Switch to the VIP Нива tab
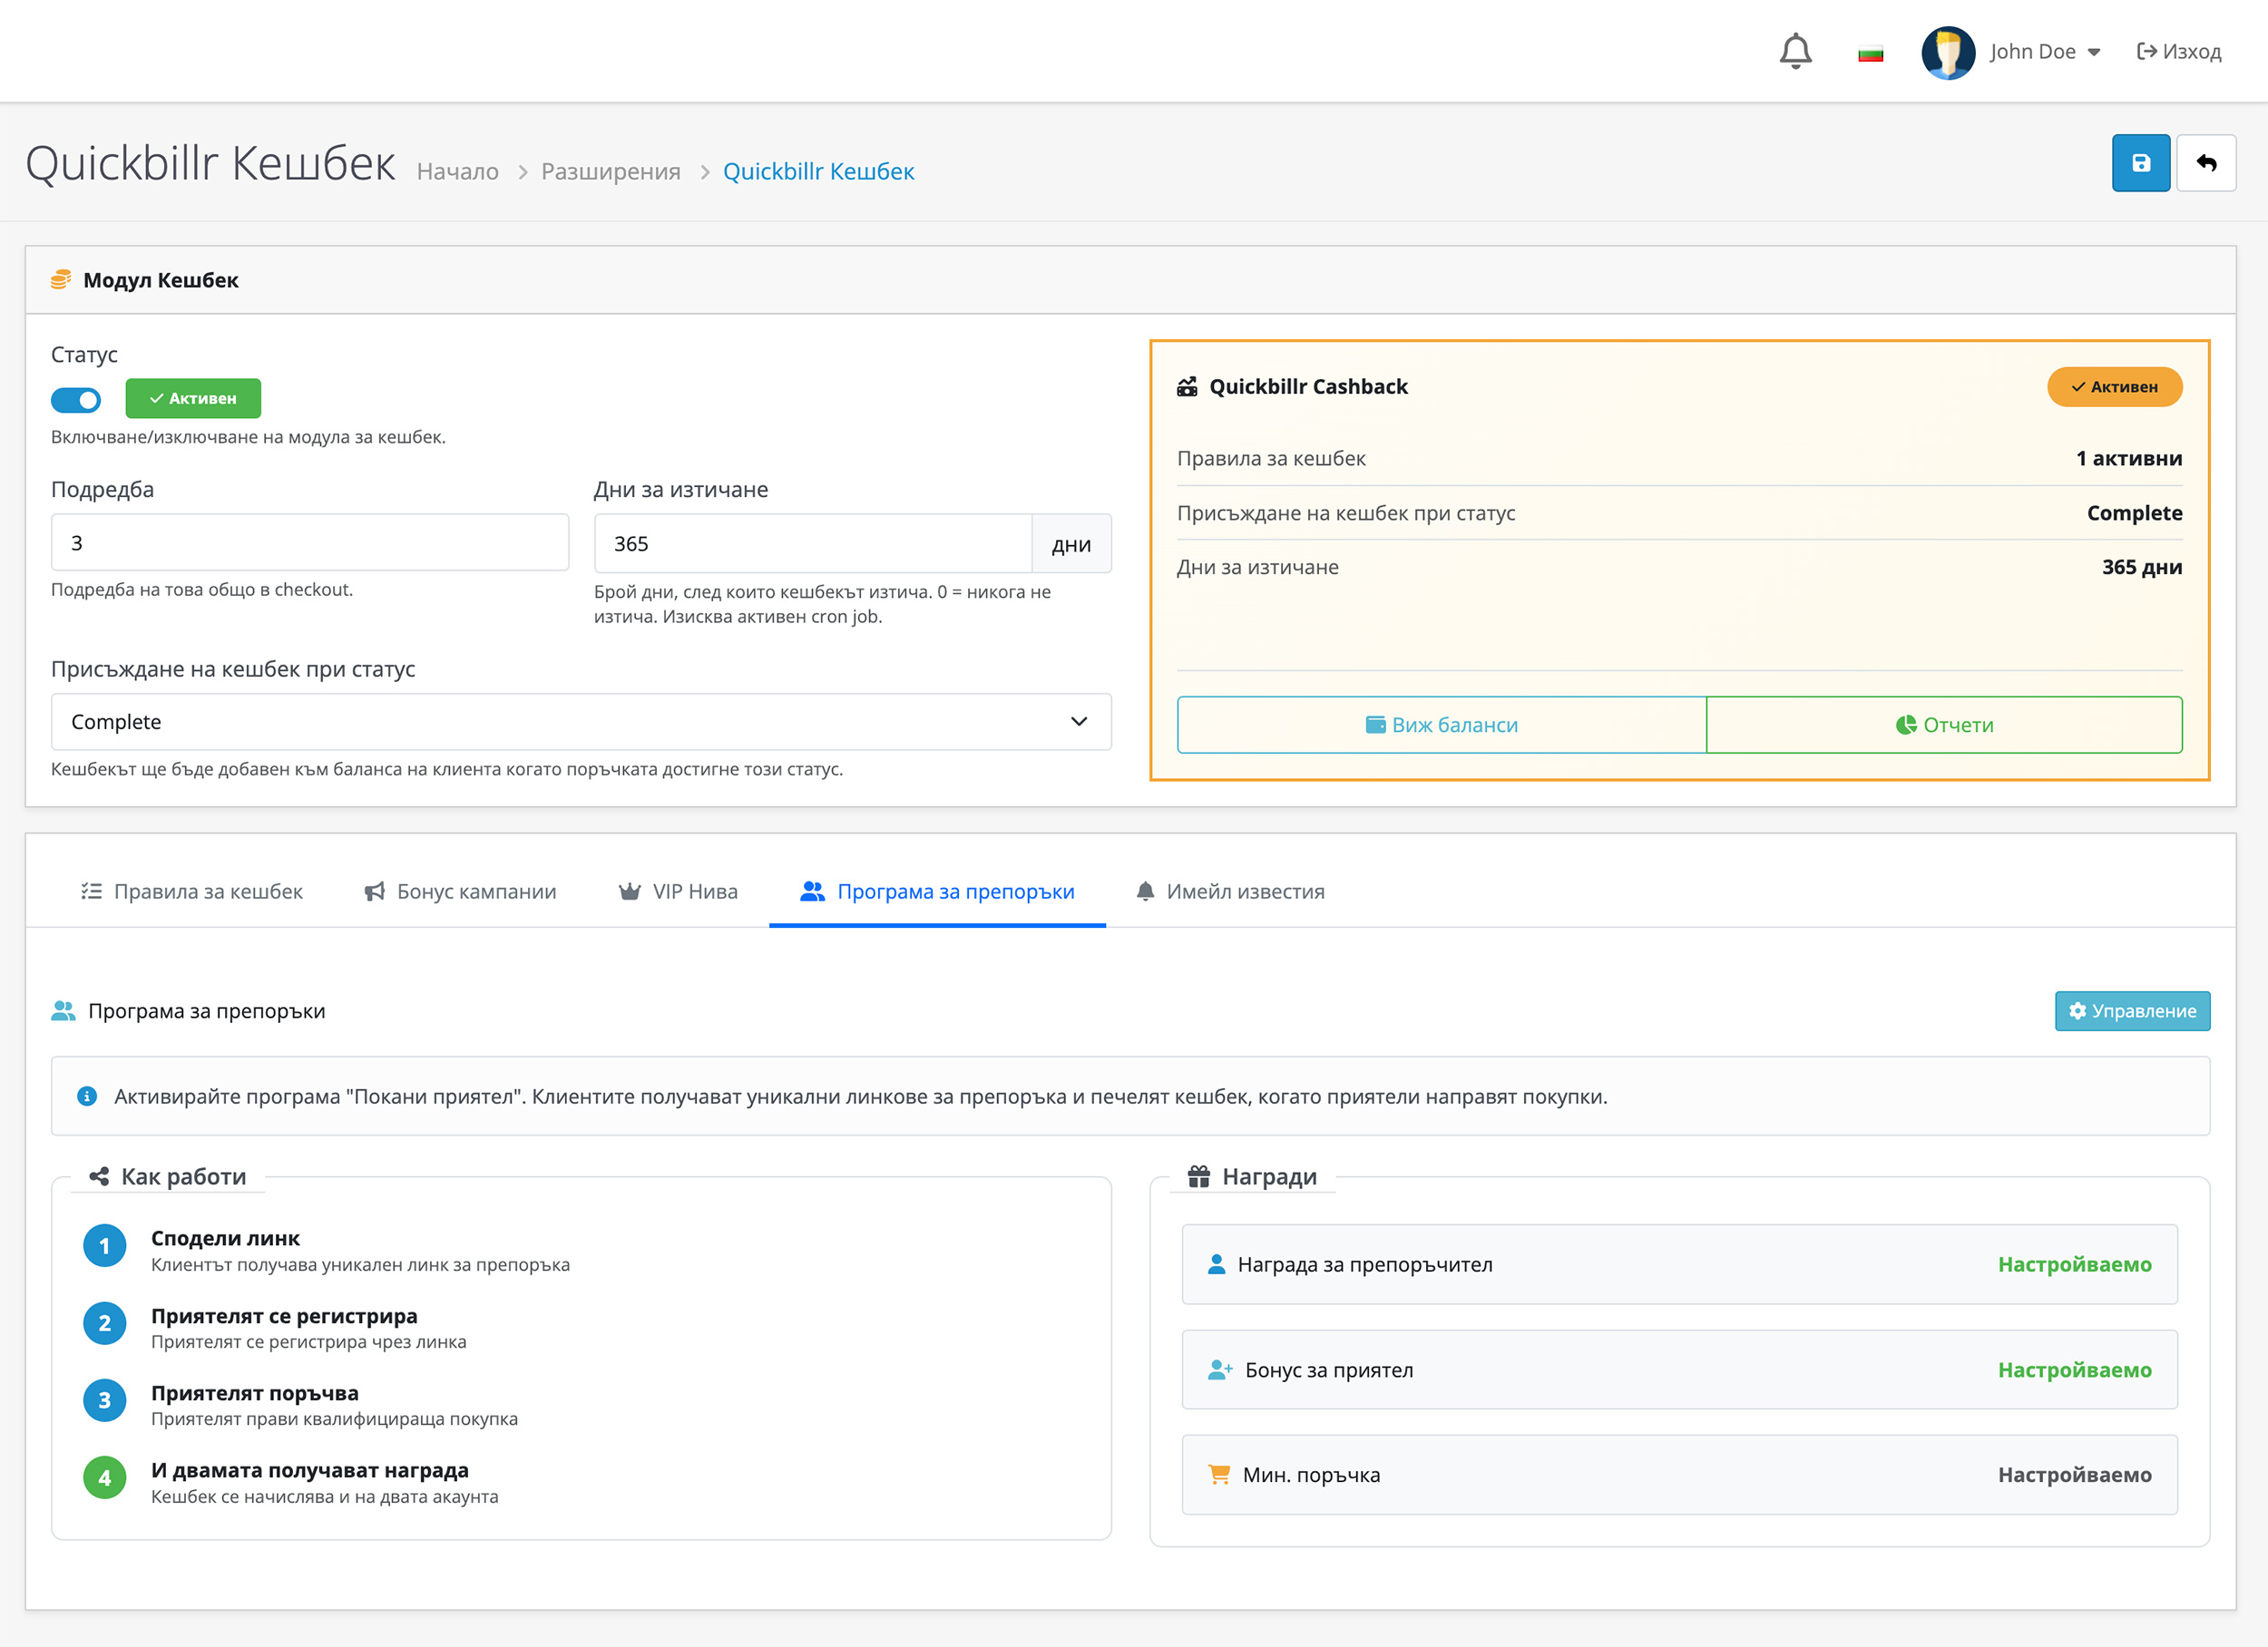This screenshot has height=1647, width=2268. point(678,891)
